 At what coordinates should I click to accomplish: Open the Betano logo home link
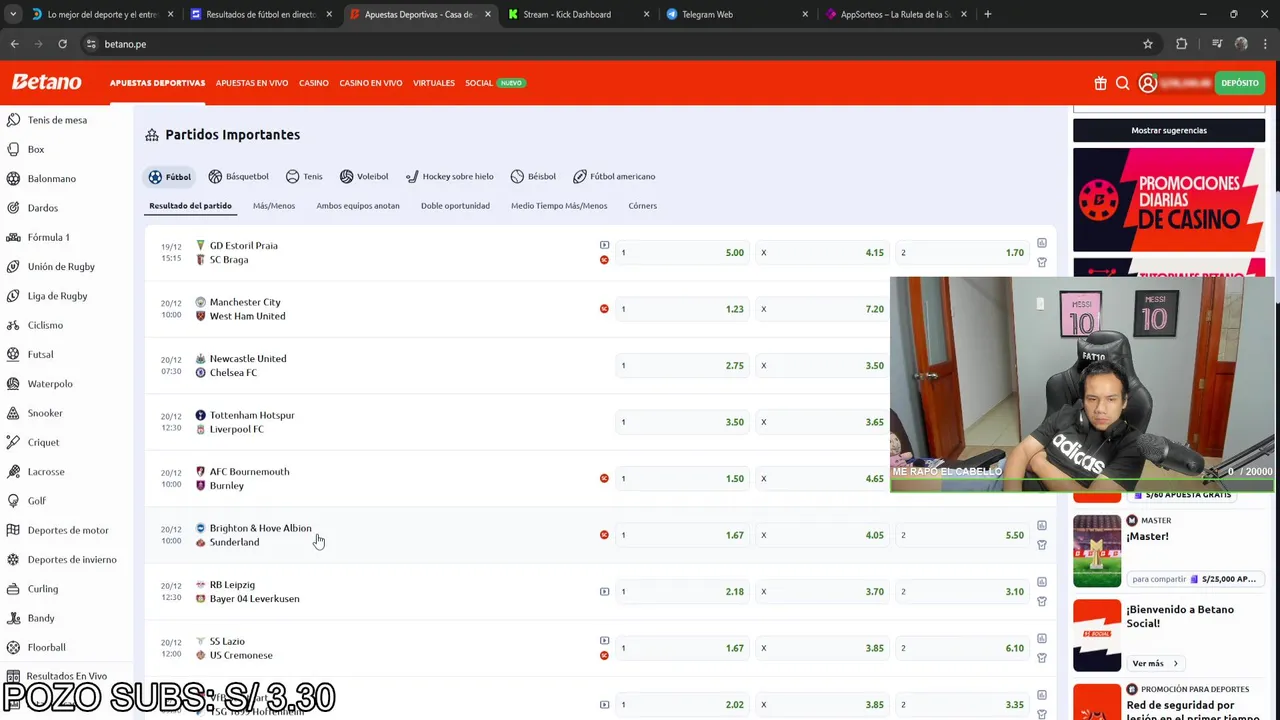pos(46,83)
